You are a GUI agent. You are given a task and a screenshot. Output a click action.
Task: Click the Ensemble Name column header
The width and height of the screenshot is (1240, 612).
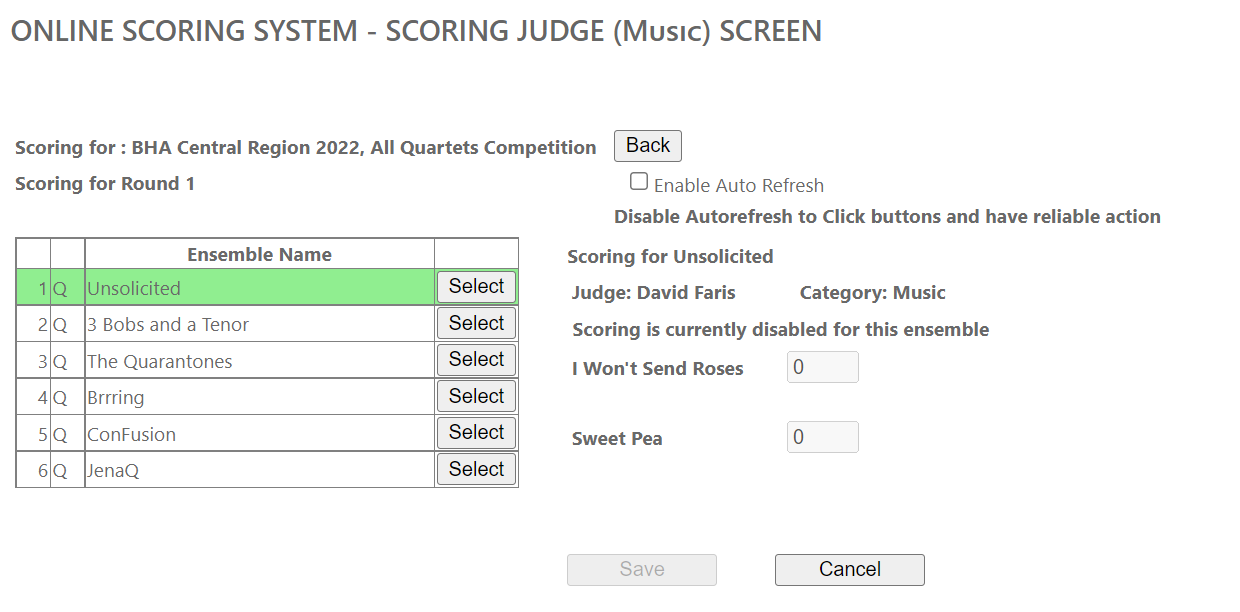[x=259, y=254]
